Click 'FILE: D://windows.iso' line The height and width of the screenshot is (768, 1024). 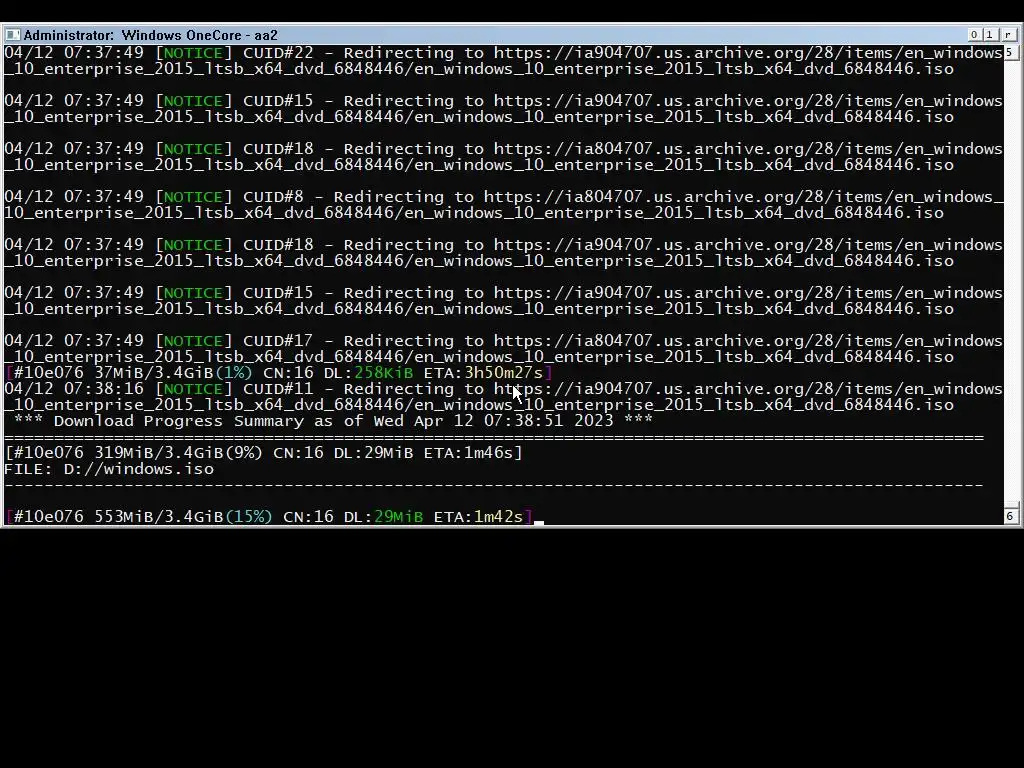[x=109, y=469]
